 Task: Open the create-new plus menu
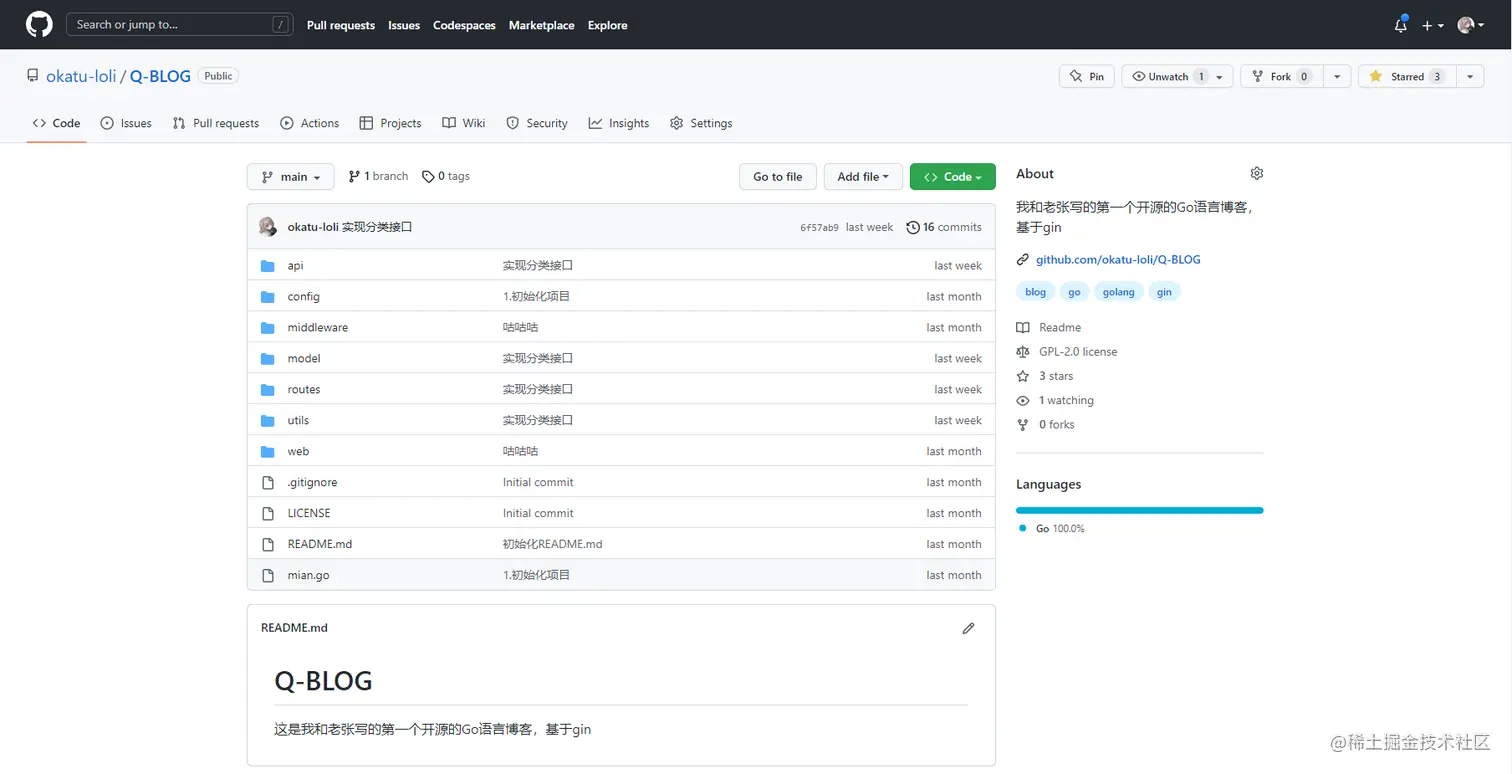tap(1433, 25)
